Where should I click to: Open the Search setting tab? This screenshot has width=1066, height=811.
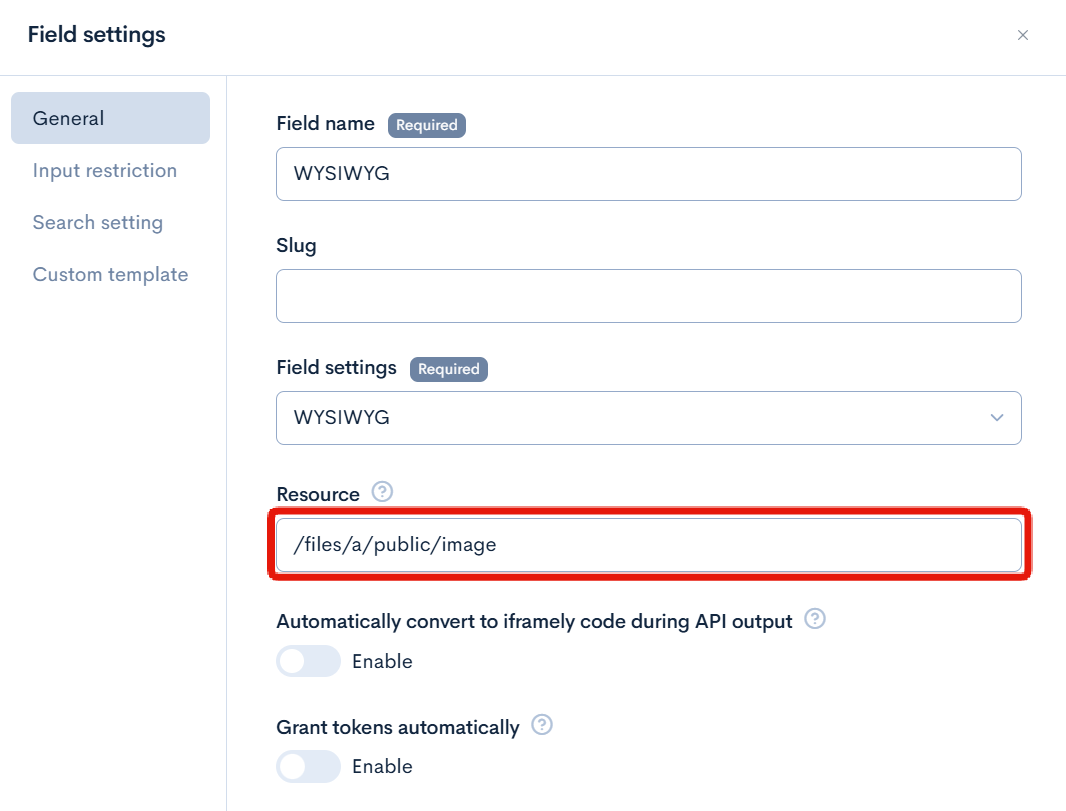click(x=98, y=222)
